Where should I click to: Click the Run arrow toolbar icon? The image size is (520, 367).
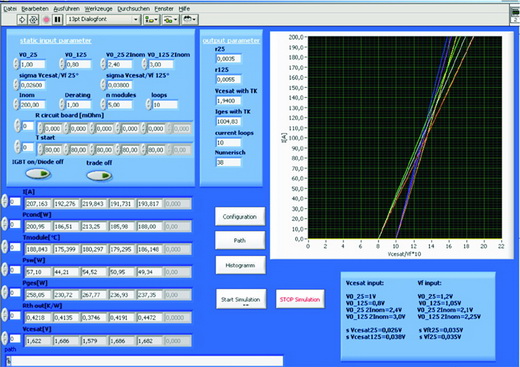pos(22,20)
